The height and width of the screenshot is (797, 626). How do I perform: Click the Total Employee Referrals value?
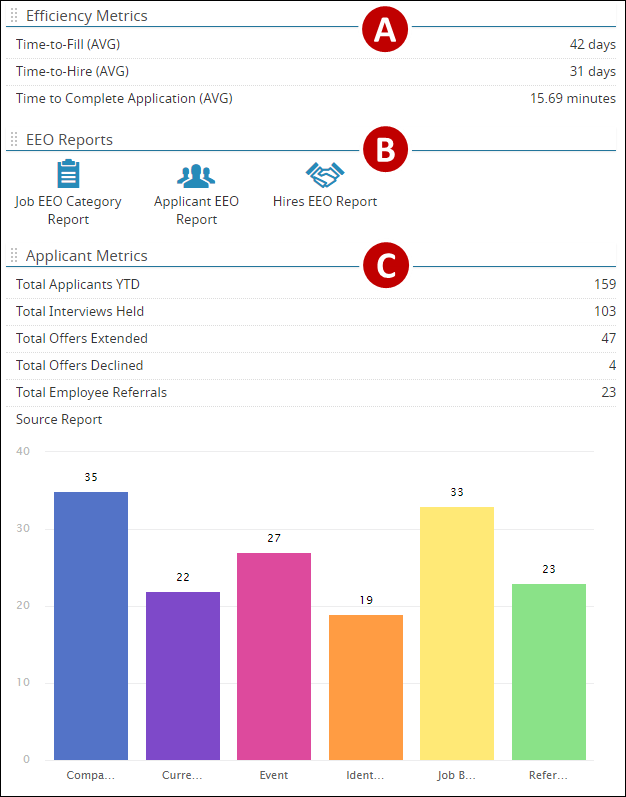tap(609, 392)
